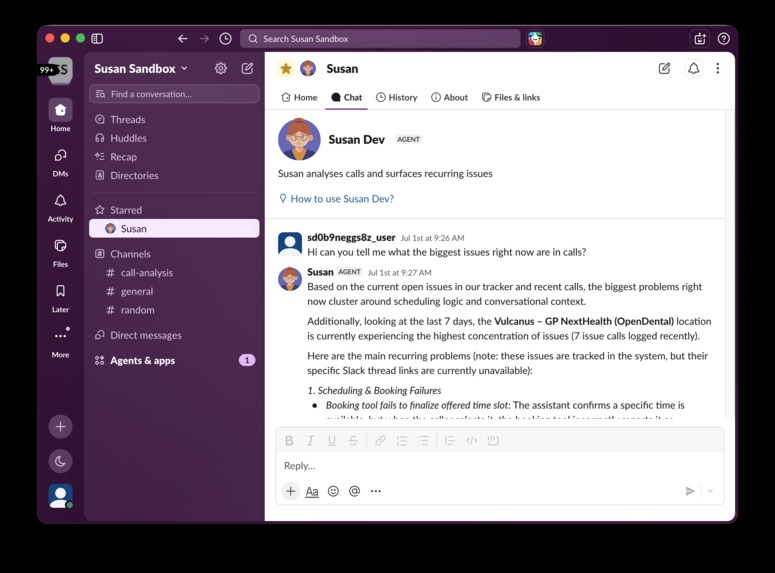Open Files in the left rail
Image resolution: width=775 pixels, height=573 pixels.
pos(60,252)
